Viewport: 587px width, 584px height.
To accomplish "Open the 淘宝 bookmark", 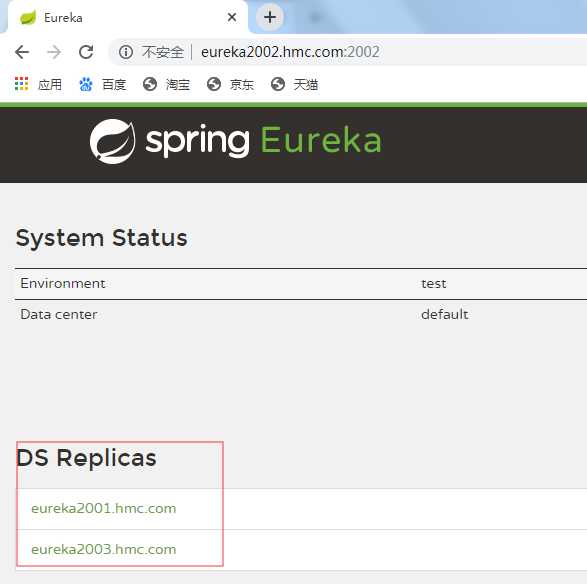I will (166, 84).
